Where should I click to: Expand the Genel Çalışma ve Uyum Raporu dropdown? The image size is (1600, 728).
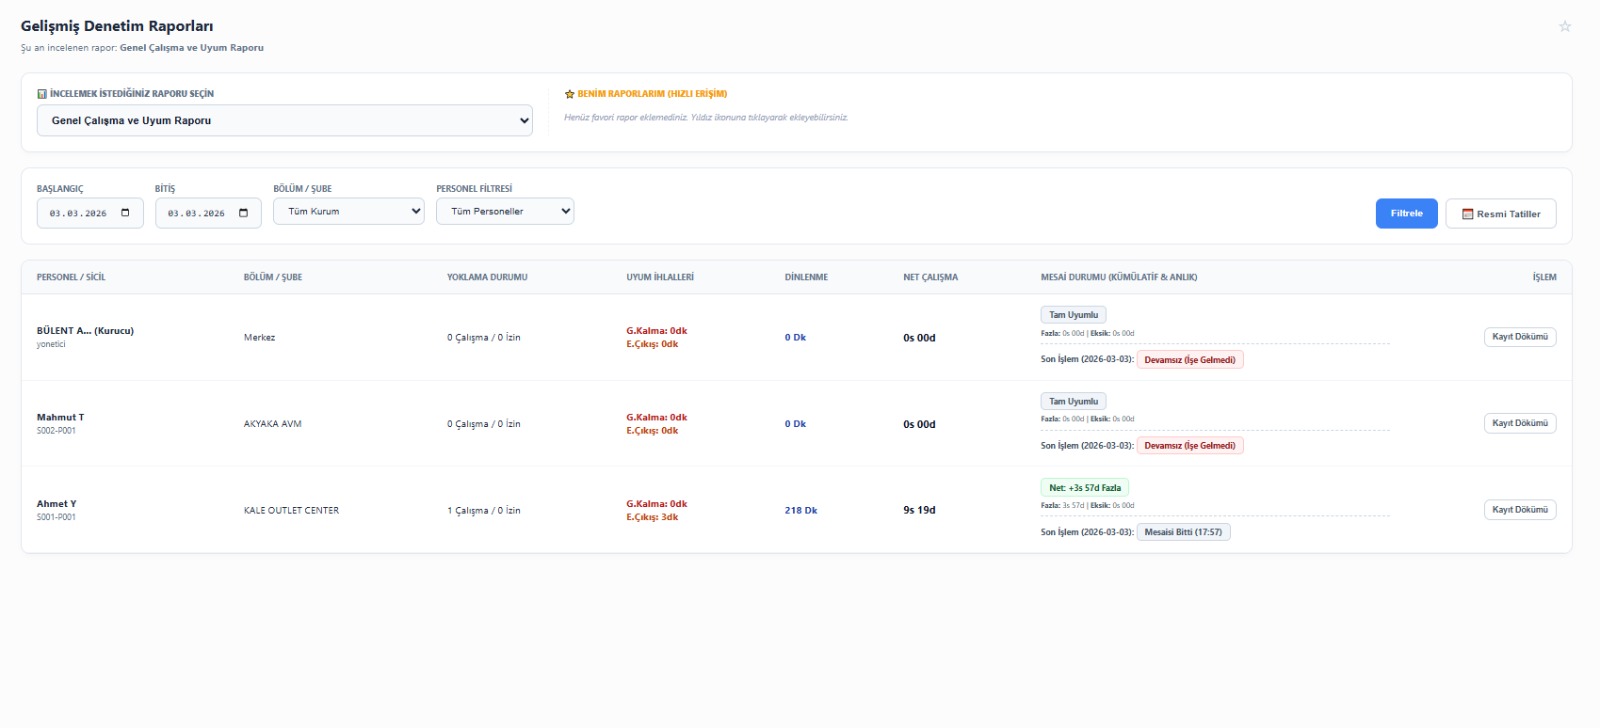click(285, 121)
